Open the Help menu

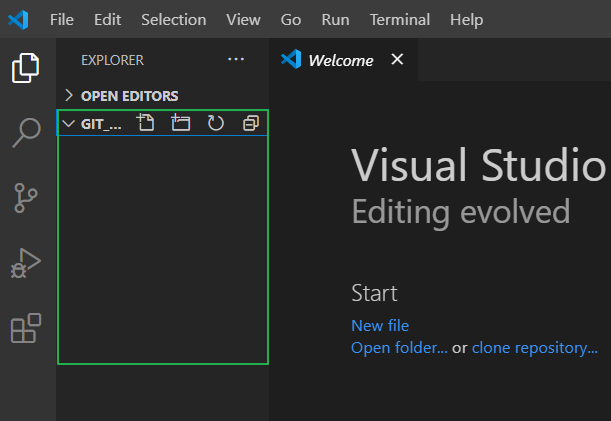pos(466,19)
